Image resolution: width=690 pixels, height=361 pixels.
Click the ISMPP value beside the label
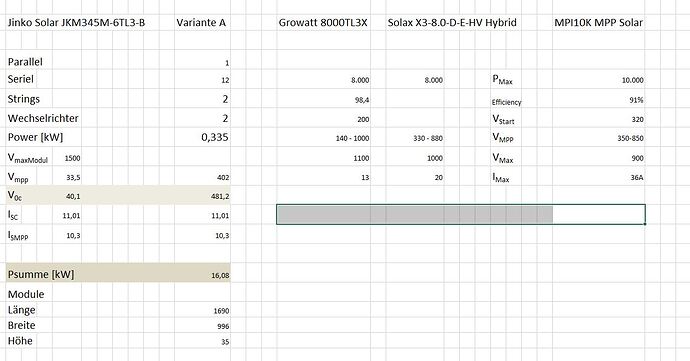click(73, 236)
